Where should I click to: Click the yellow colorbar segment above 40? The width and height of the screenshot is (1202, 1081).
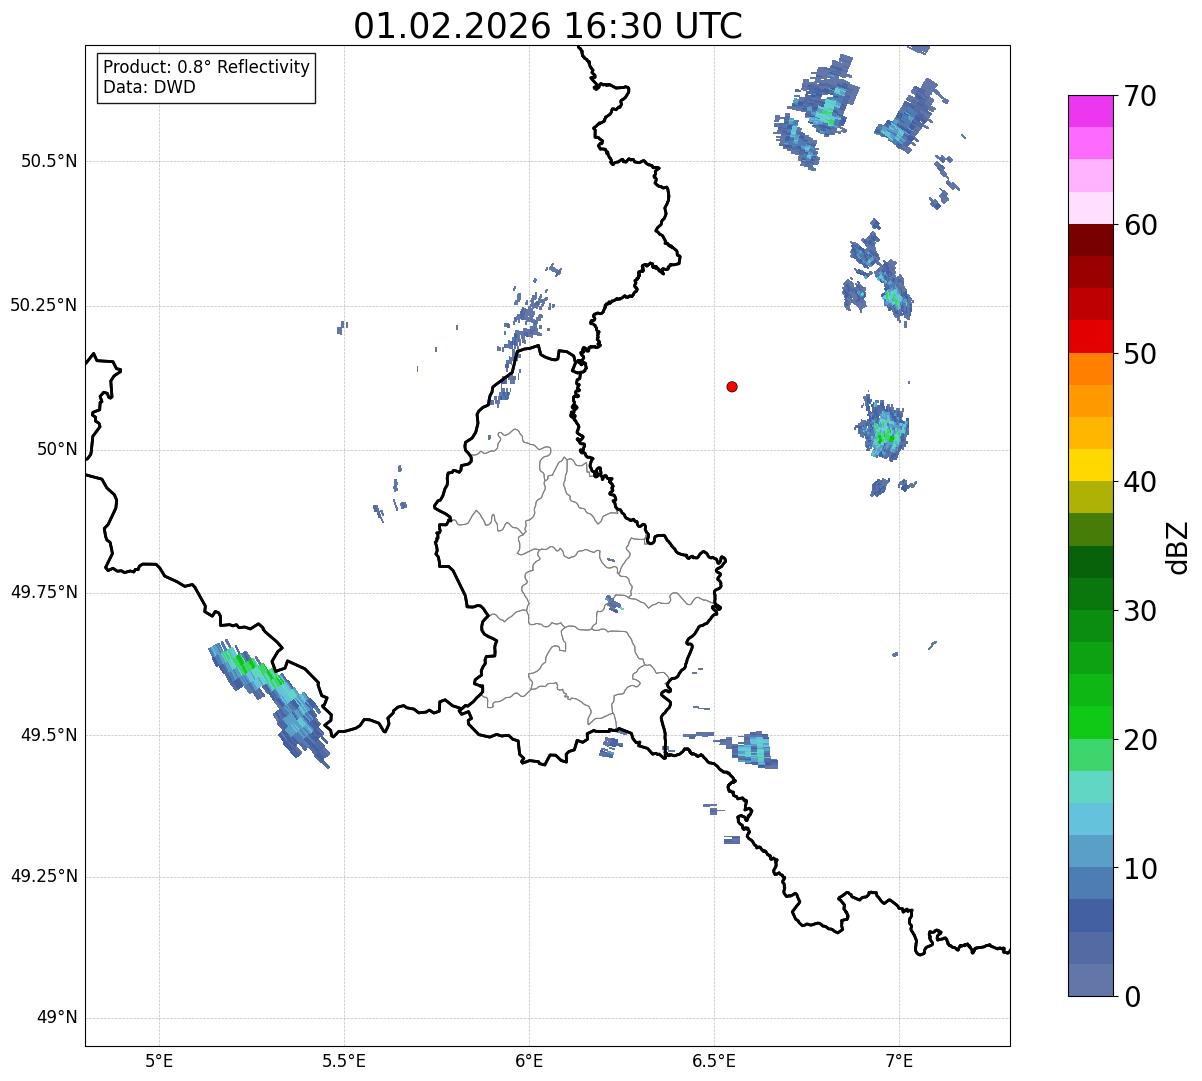[1090, 465]
